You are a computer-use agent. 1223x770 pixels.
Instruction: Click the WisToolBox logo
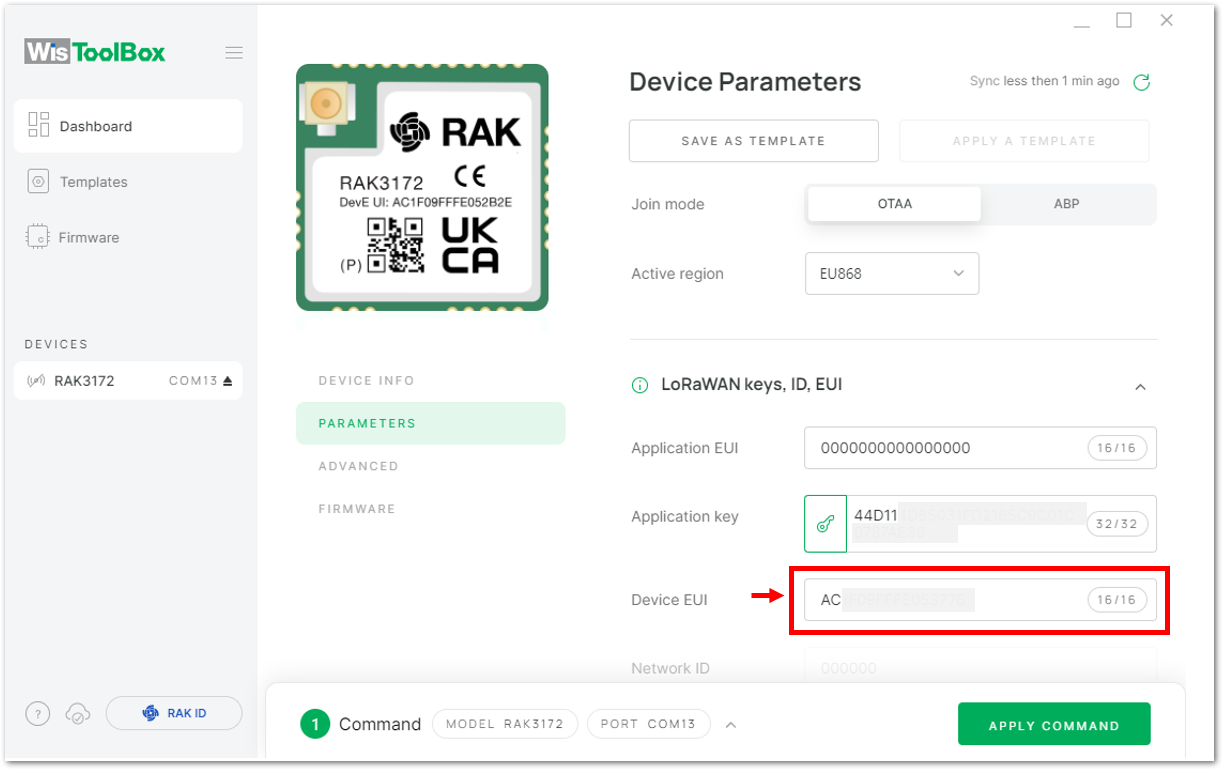95,52
